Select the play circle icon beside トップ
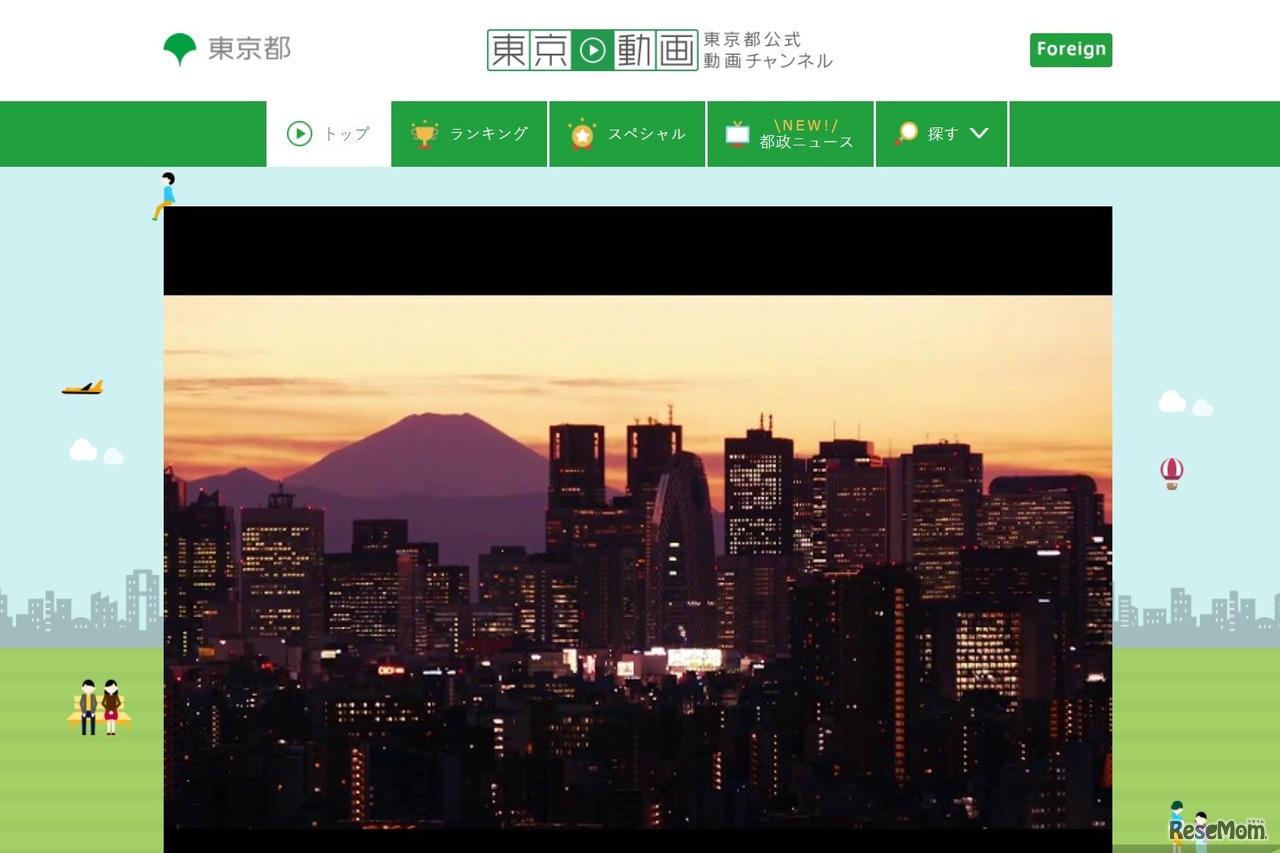This screenshot has height=853, width=1280. pyautogui.click(x=298, y=133)
